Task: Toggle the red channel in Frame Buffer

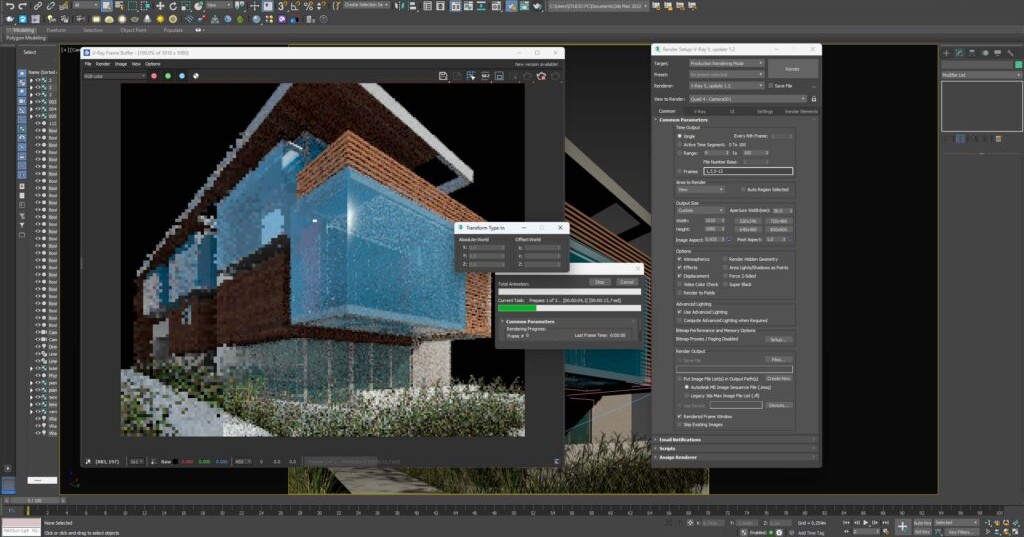Action: click(x=154, y=76)
